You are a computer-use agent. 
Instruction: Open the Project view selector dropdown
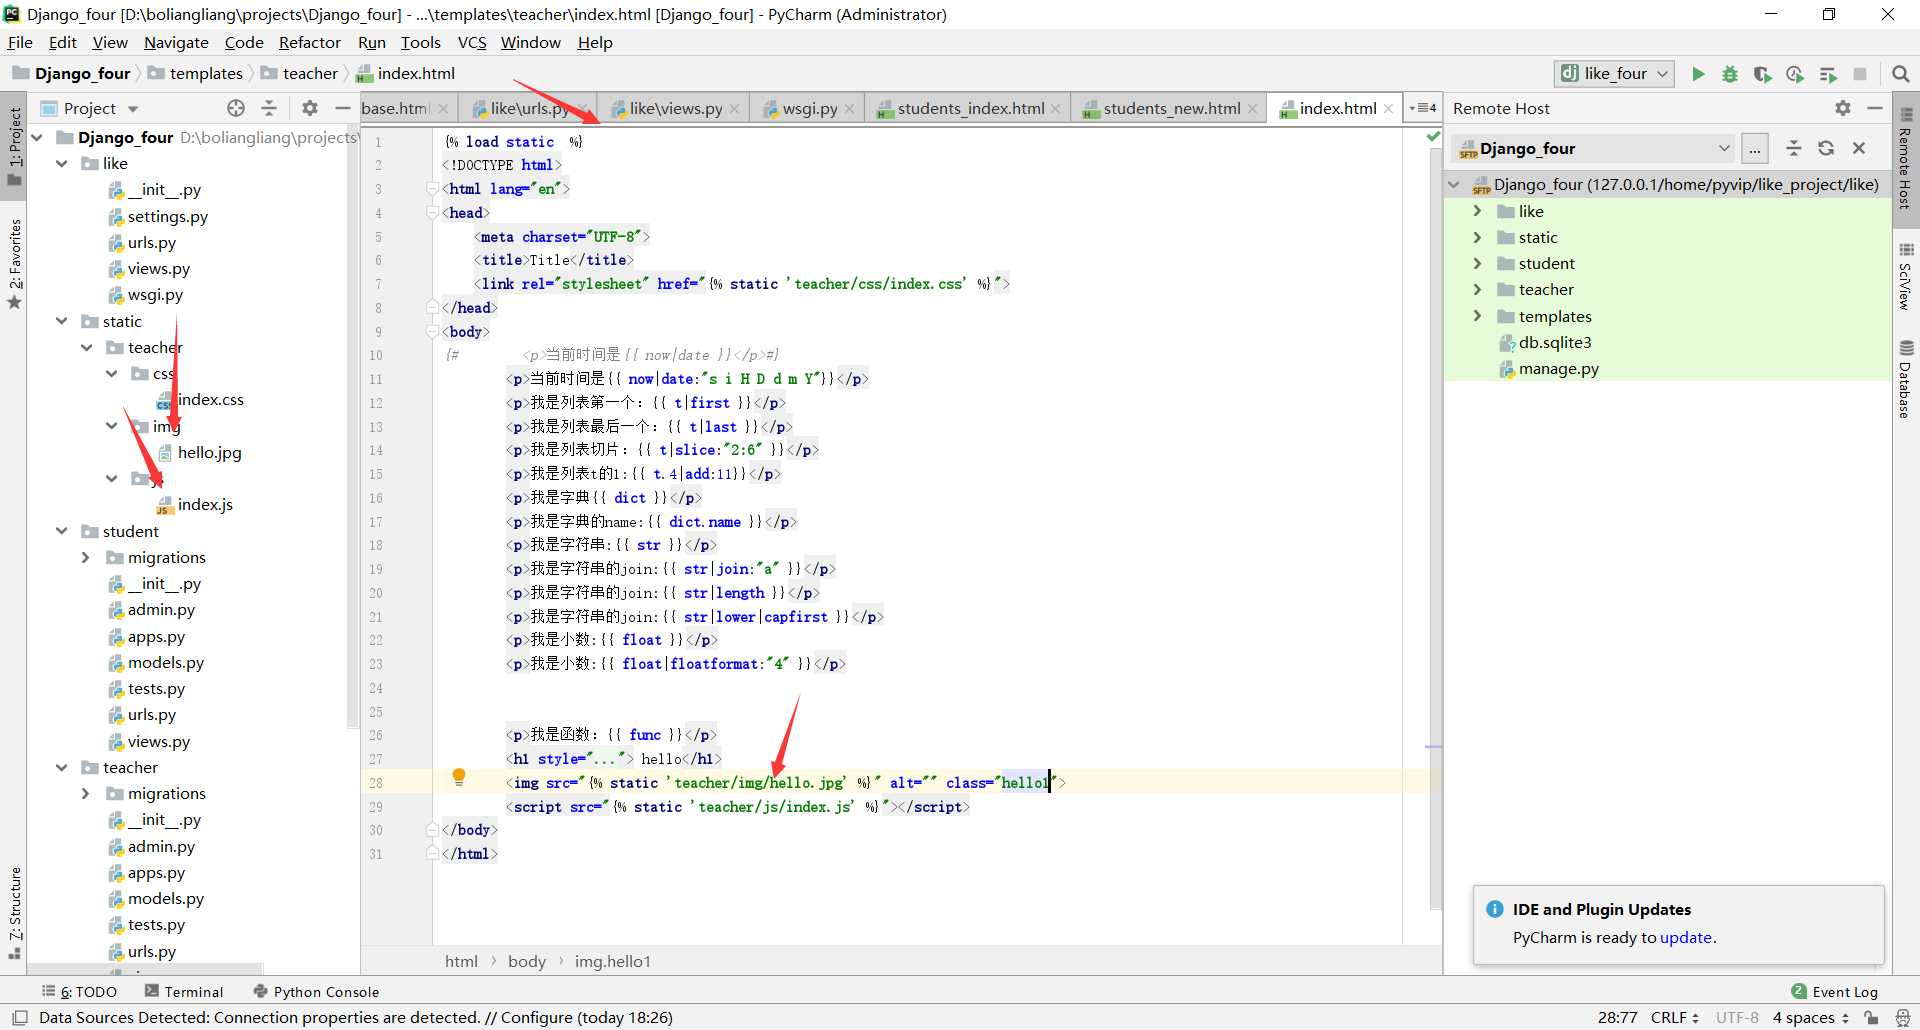tap(133, 108)
